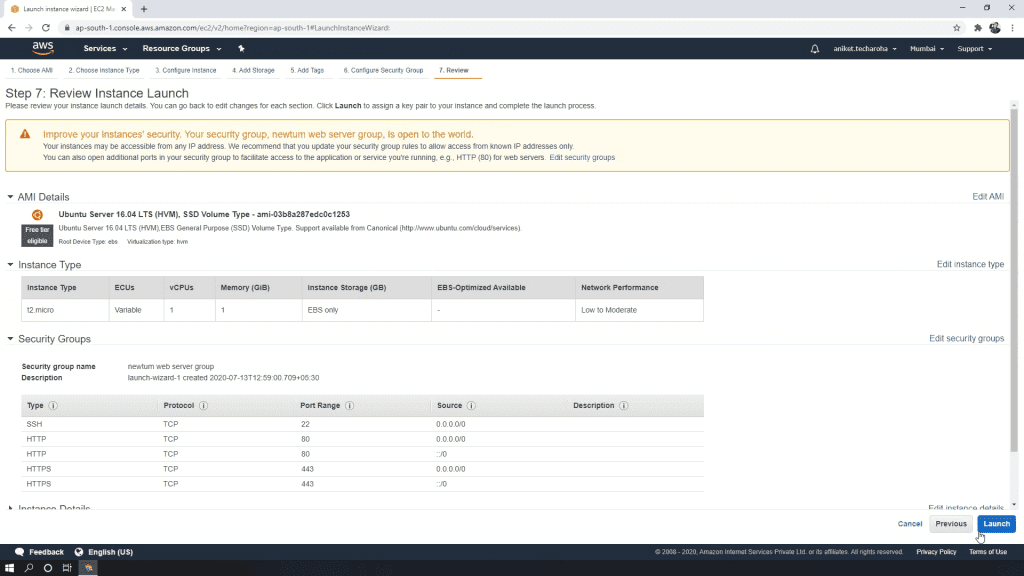Click the Chrome icon in the taskbar

coord(88,568)
